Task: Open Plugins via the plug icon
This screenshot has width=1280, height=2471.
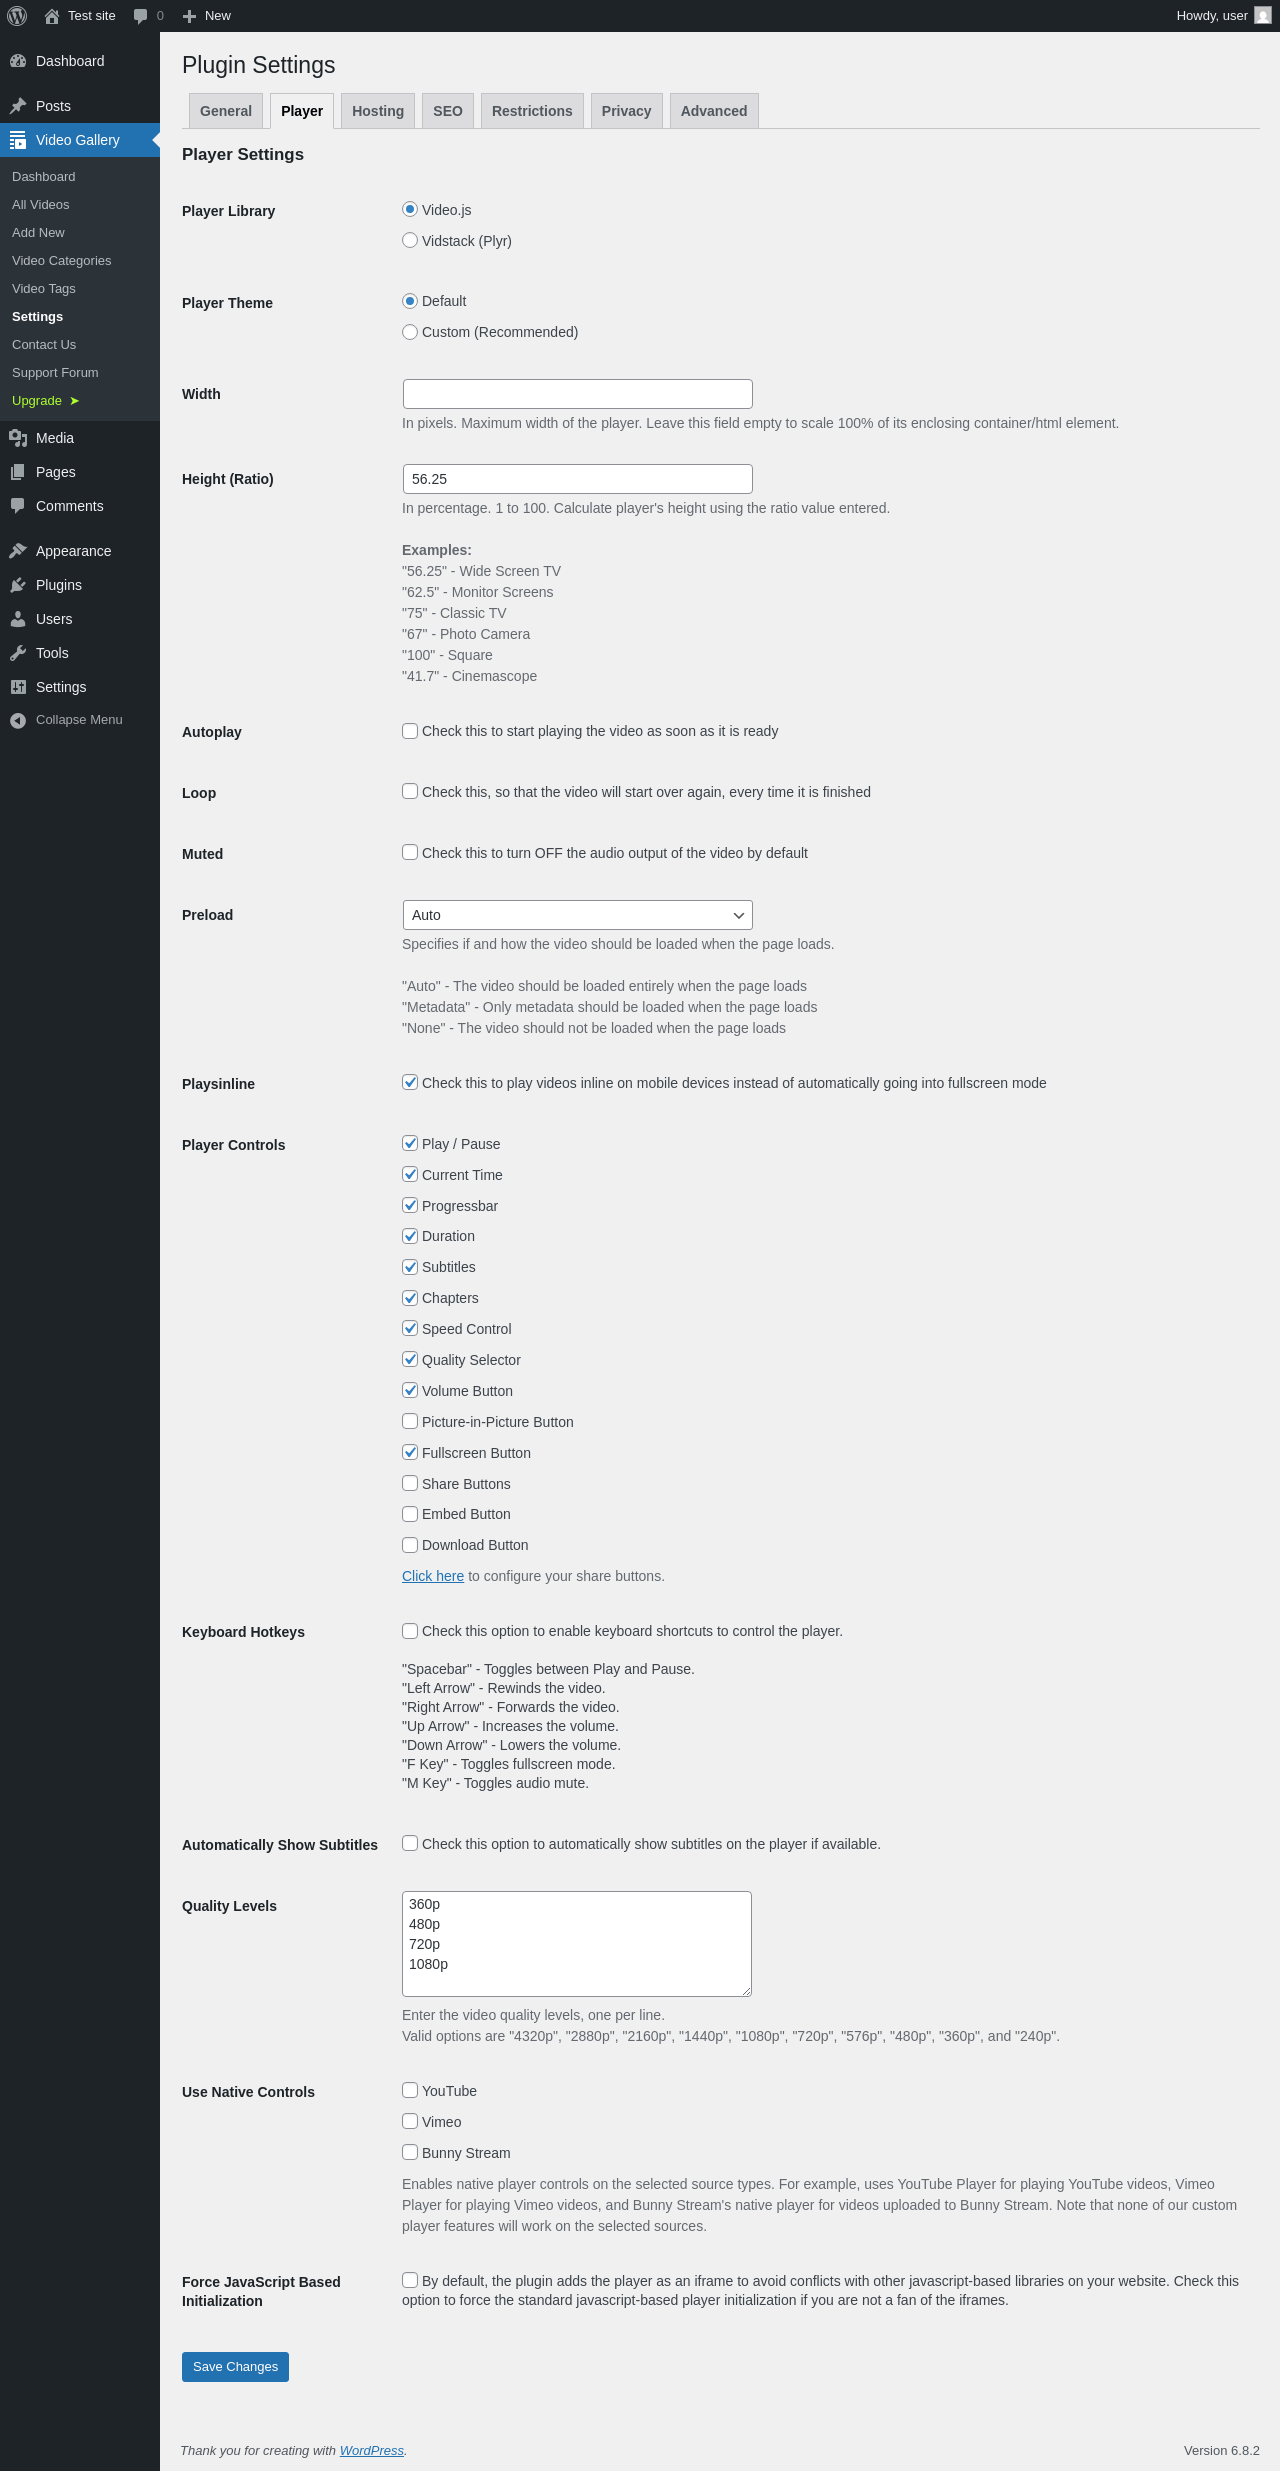Action: 18,585
